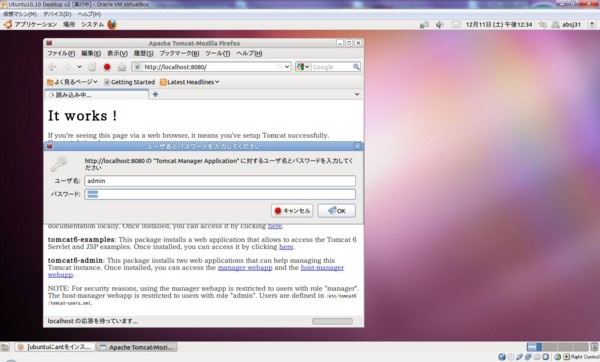This screenshot has width=600, height=362.
Task: Open the 編集(E) menu in Firefox
Action: (x=91, y=54)
